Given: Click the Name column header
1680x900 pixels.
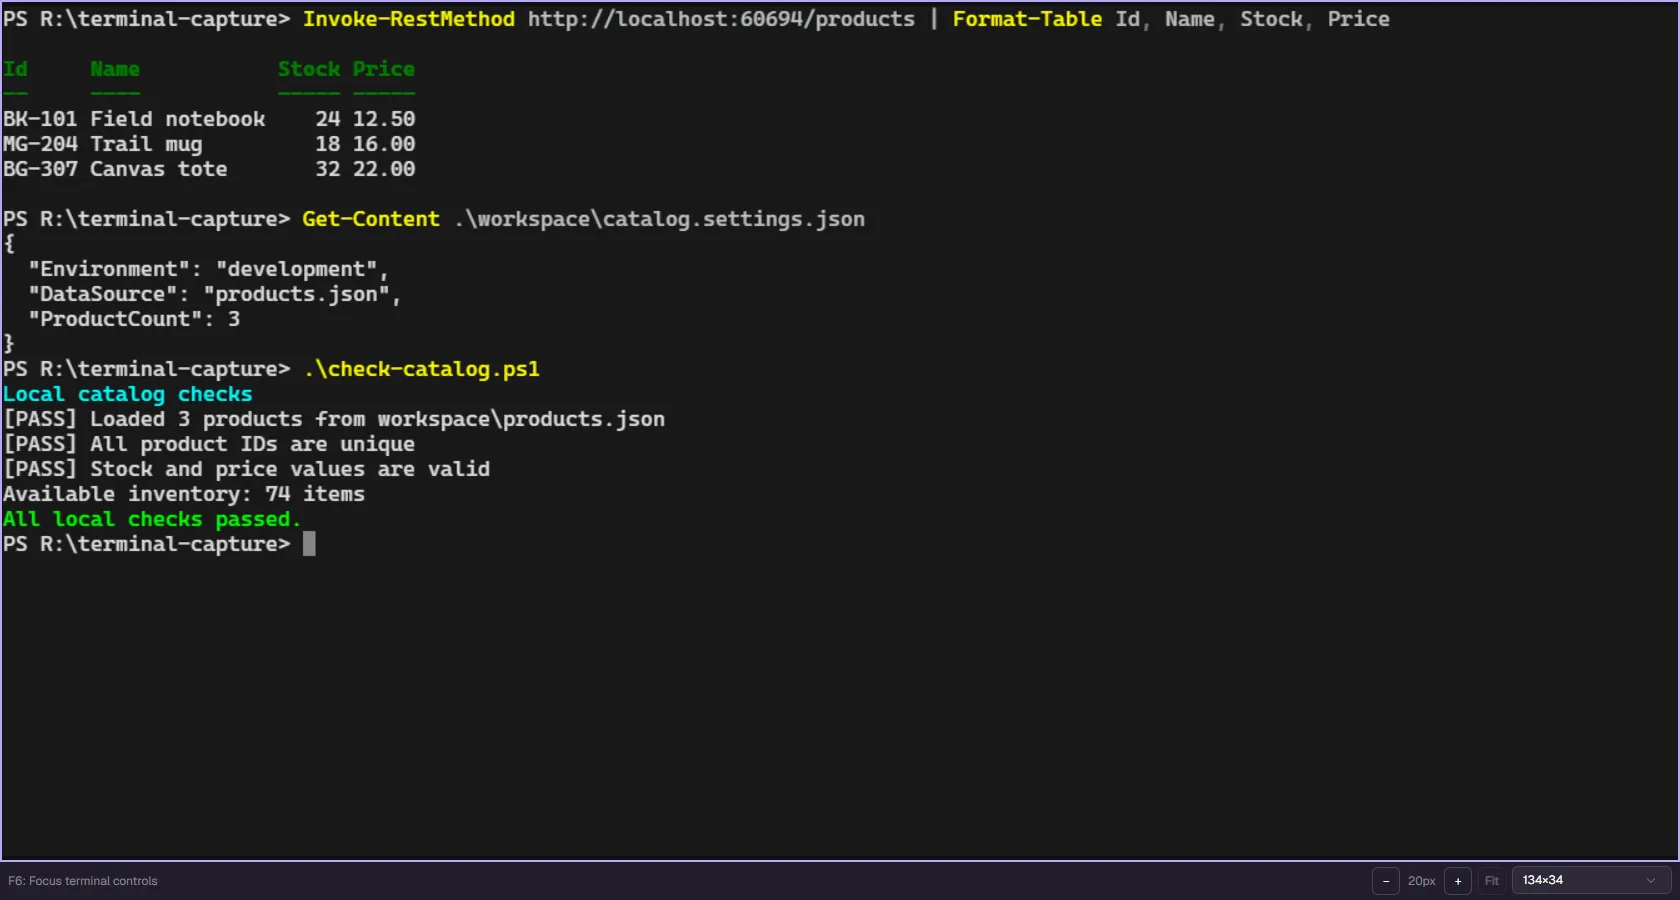Looking at the screenshot, I should coord(115,69).
